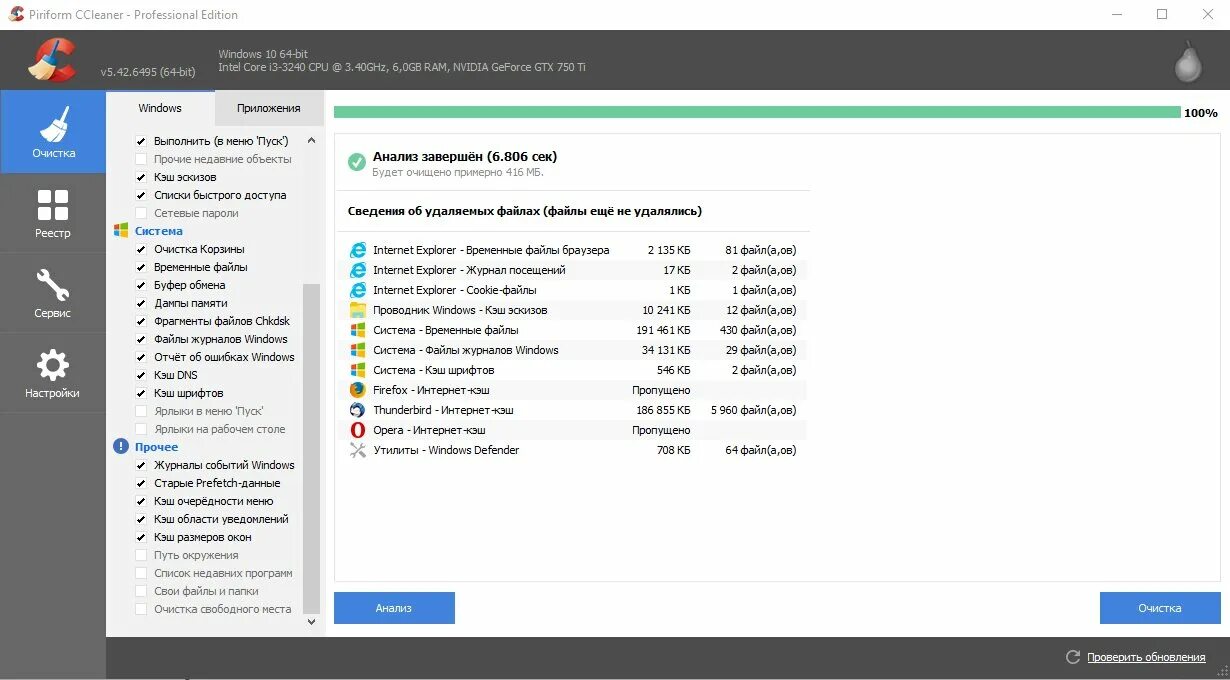Open the Сервис tools section
This screenshot has width=1230, height=680.
pyautogui.click(x=53, y=293)
